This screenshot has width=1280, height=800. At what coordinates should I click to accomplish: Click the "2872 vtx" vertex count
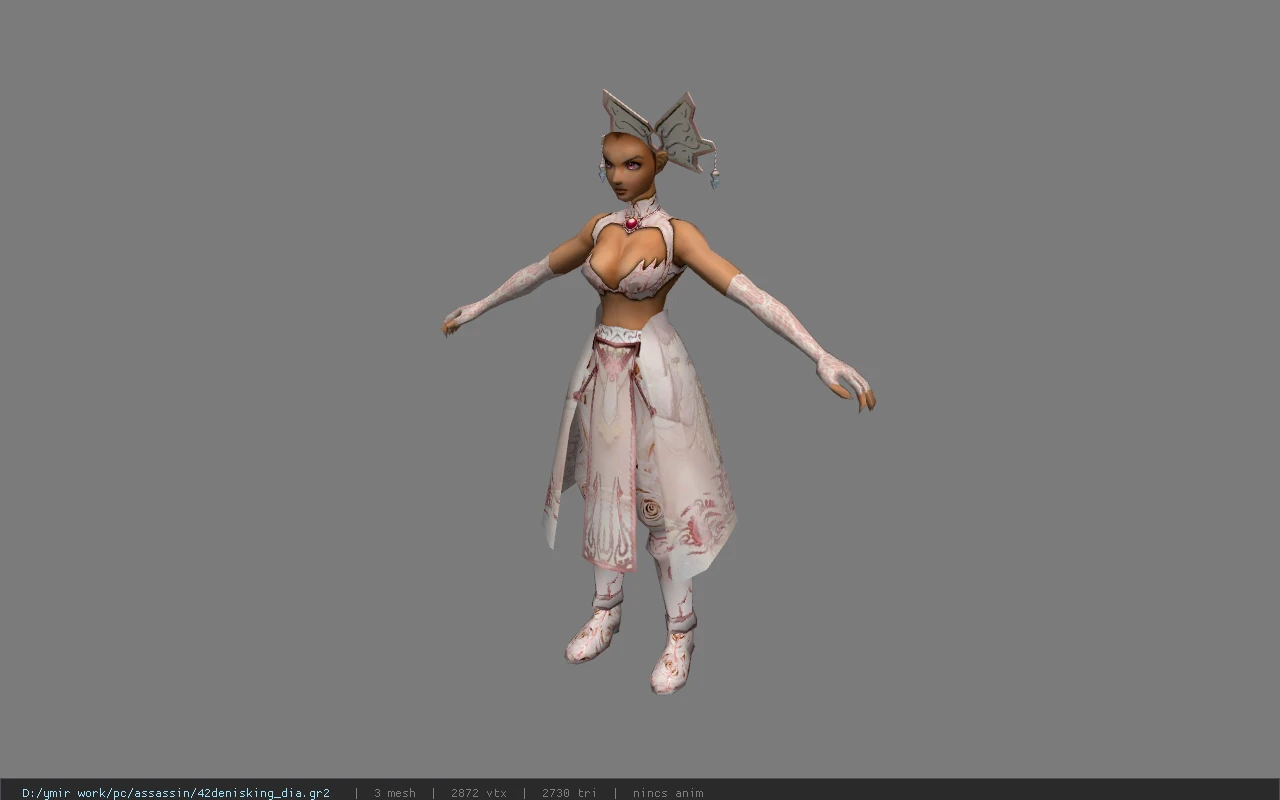(x=479, y=793)
